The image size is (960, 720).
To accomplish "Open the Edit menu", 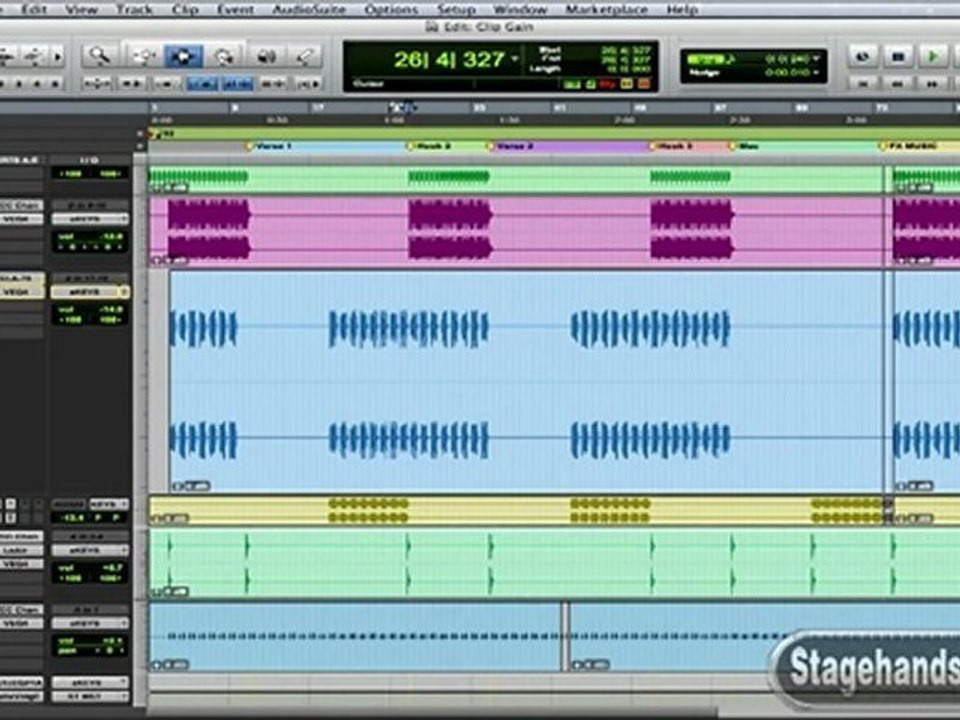I will point(34,9).
